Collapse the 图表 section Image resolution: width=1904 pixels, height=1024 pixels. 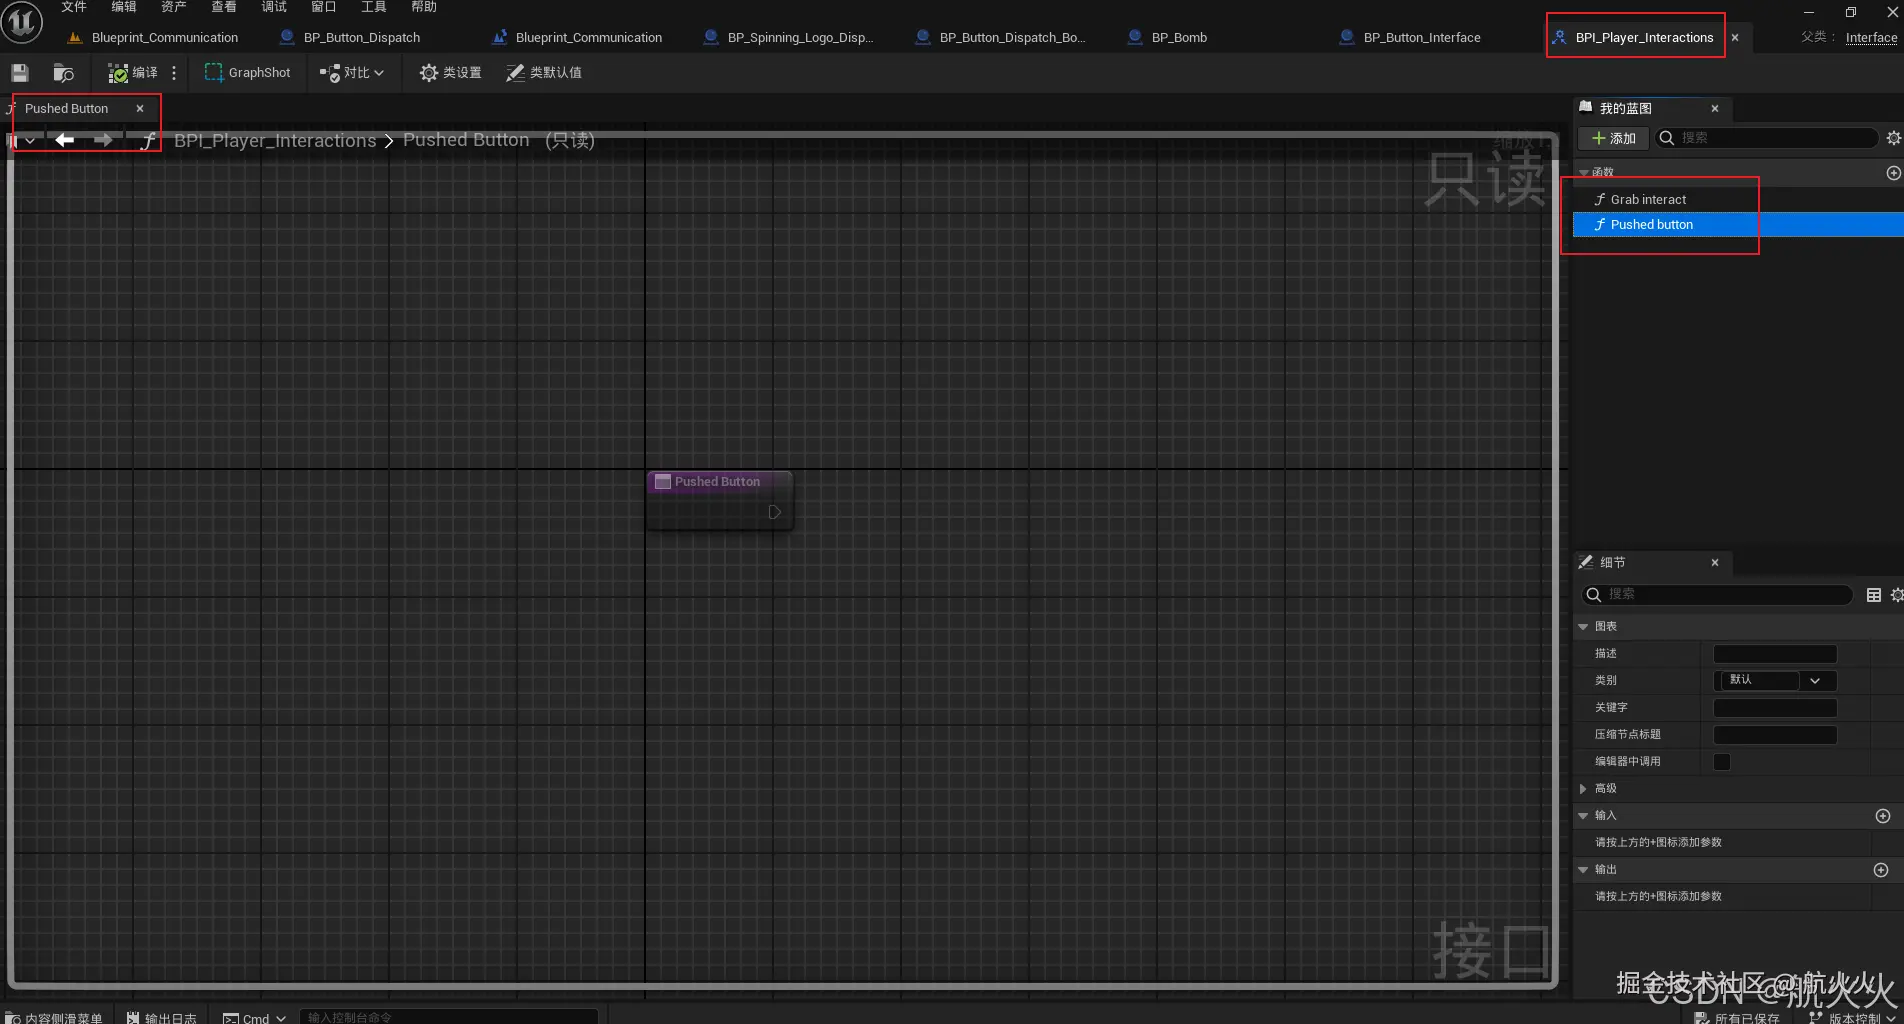(1583, 626)
